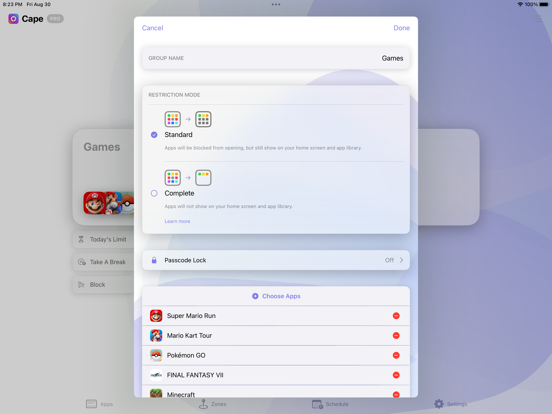The height and width of the screenshot is (414, 552).
Task: Click the 'Off' value in Passcode Lock row
Action: pyautogui.click(x=389, y=260)
